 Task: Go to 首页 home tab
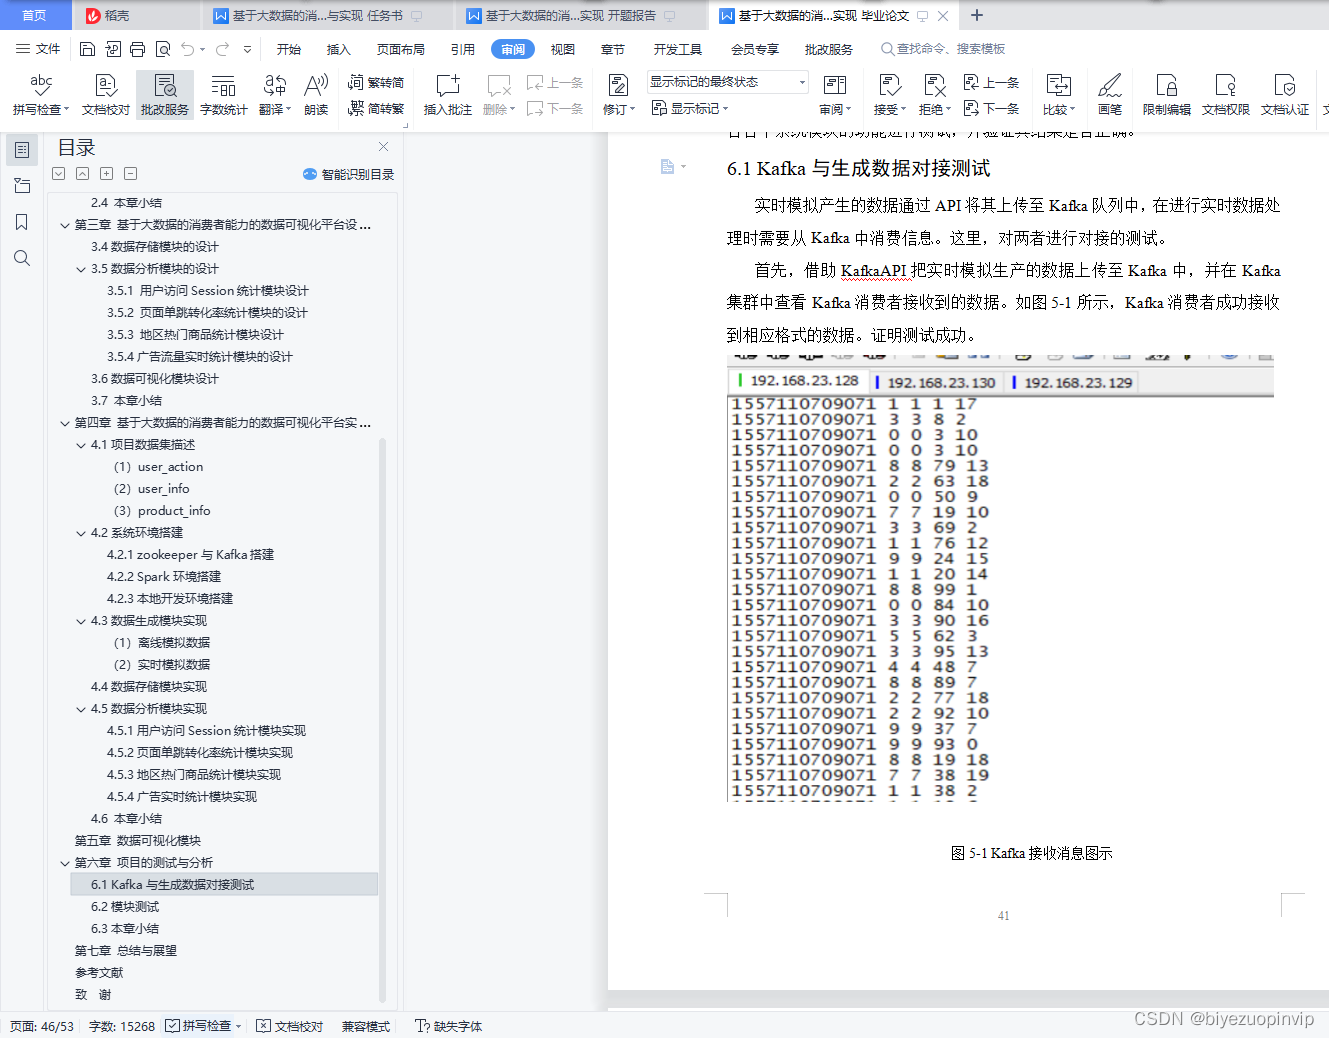[x=35, y=15]
